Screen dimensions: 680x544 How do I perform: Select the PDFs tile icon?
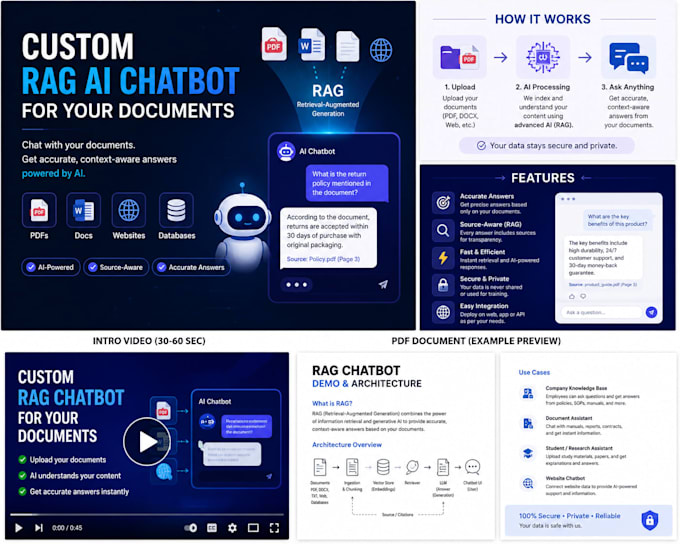click(x=39, y=210)
